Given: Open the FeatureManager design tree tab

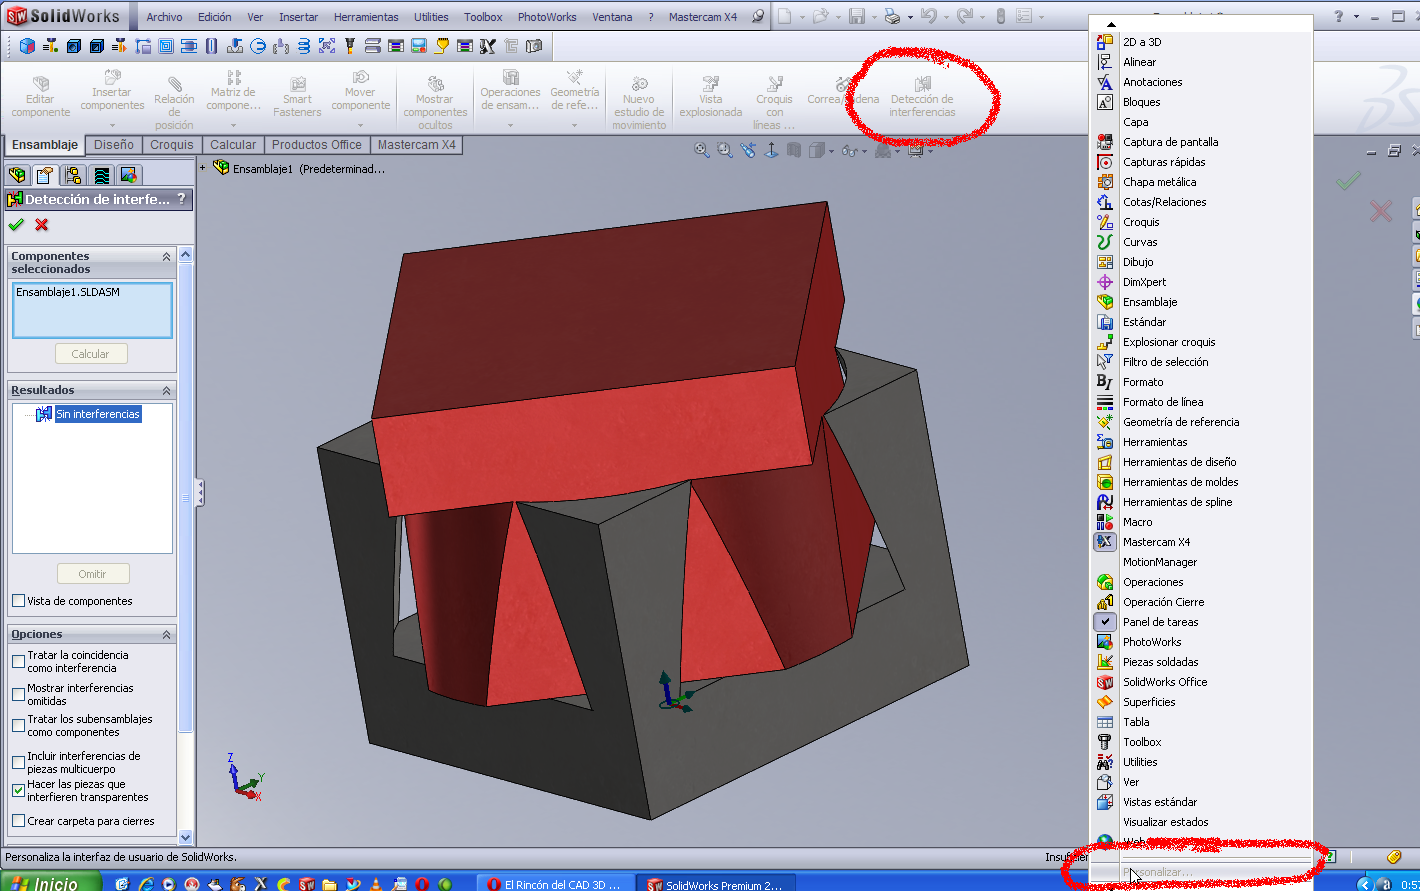Looking at the screenshot, I should pyautogui.click(x=17, y=175).
